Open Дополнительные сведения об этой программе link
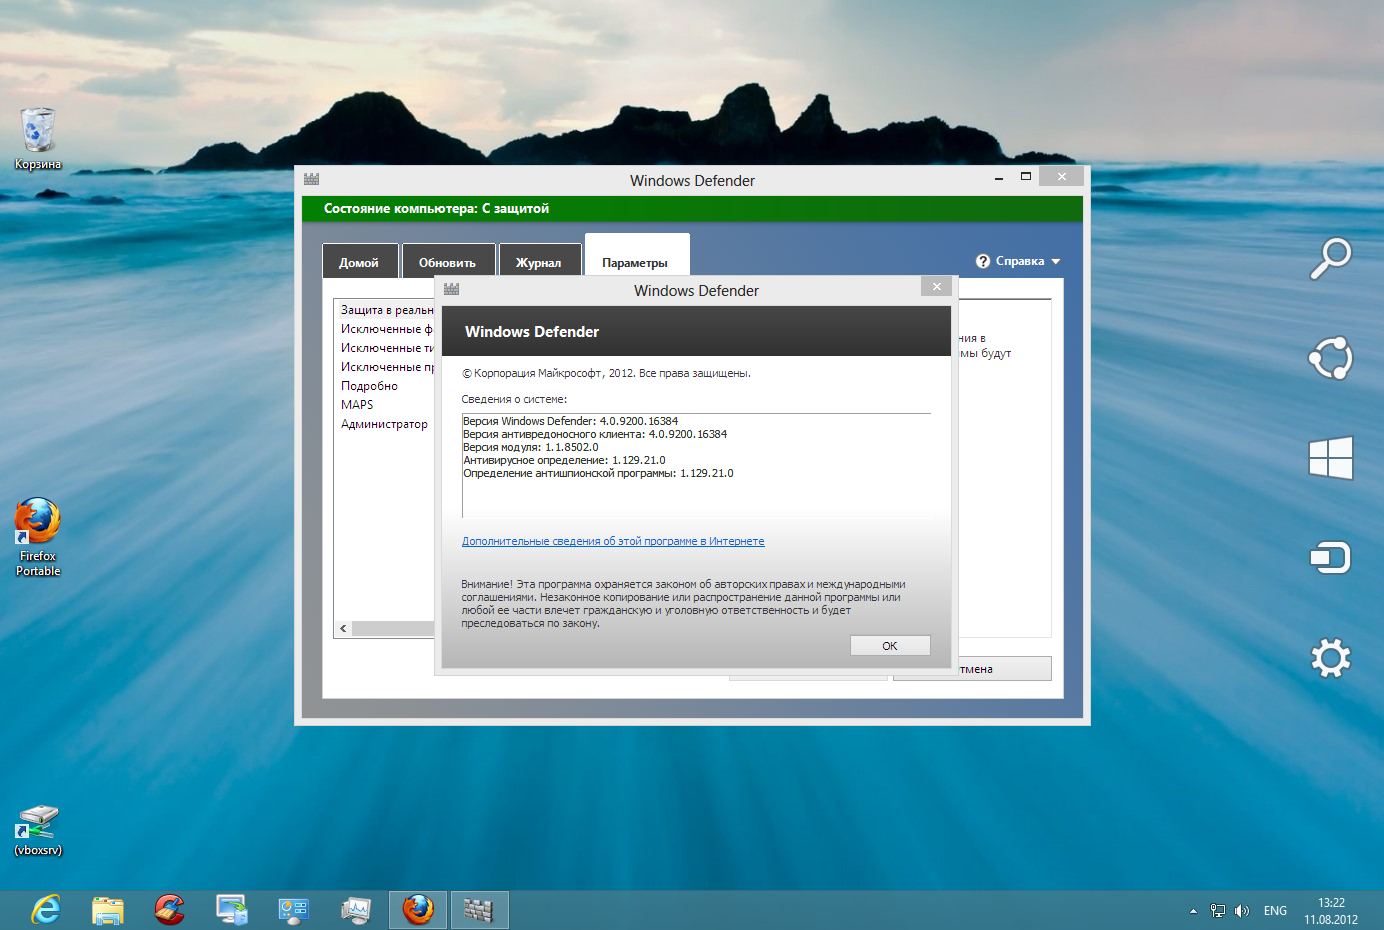The image size is (1384, 930). 613,541
